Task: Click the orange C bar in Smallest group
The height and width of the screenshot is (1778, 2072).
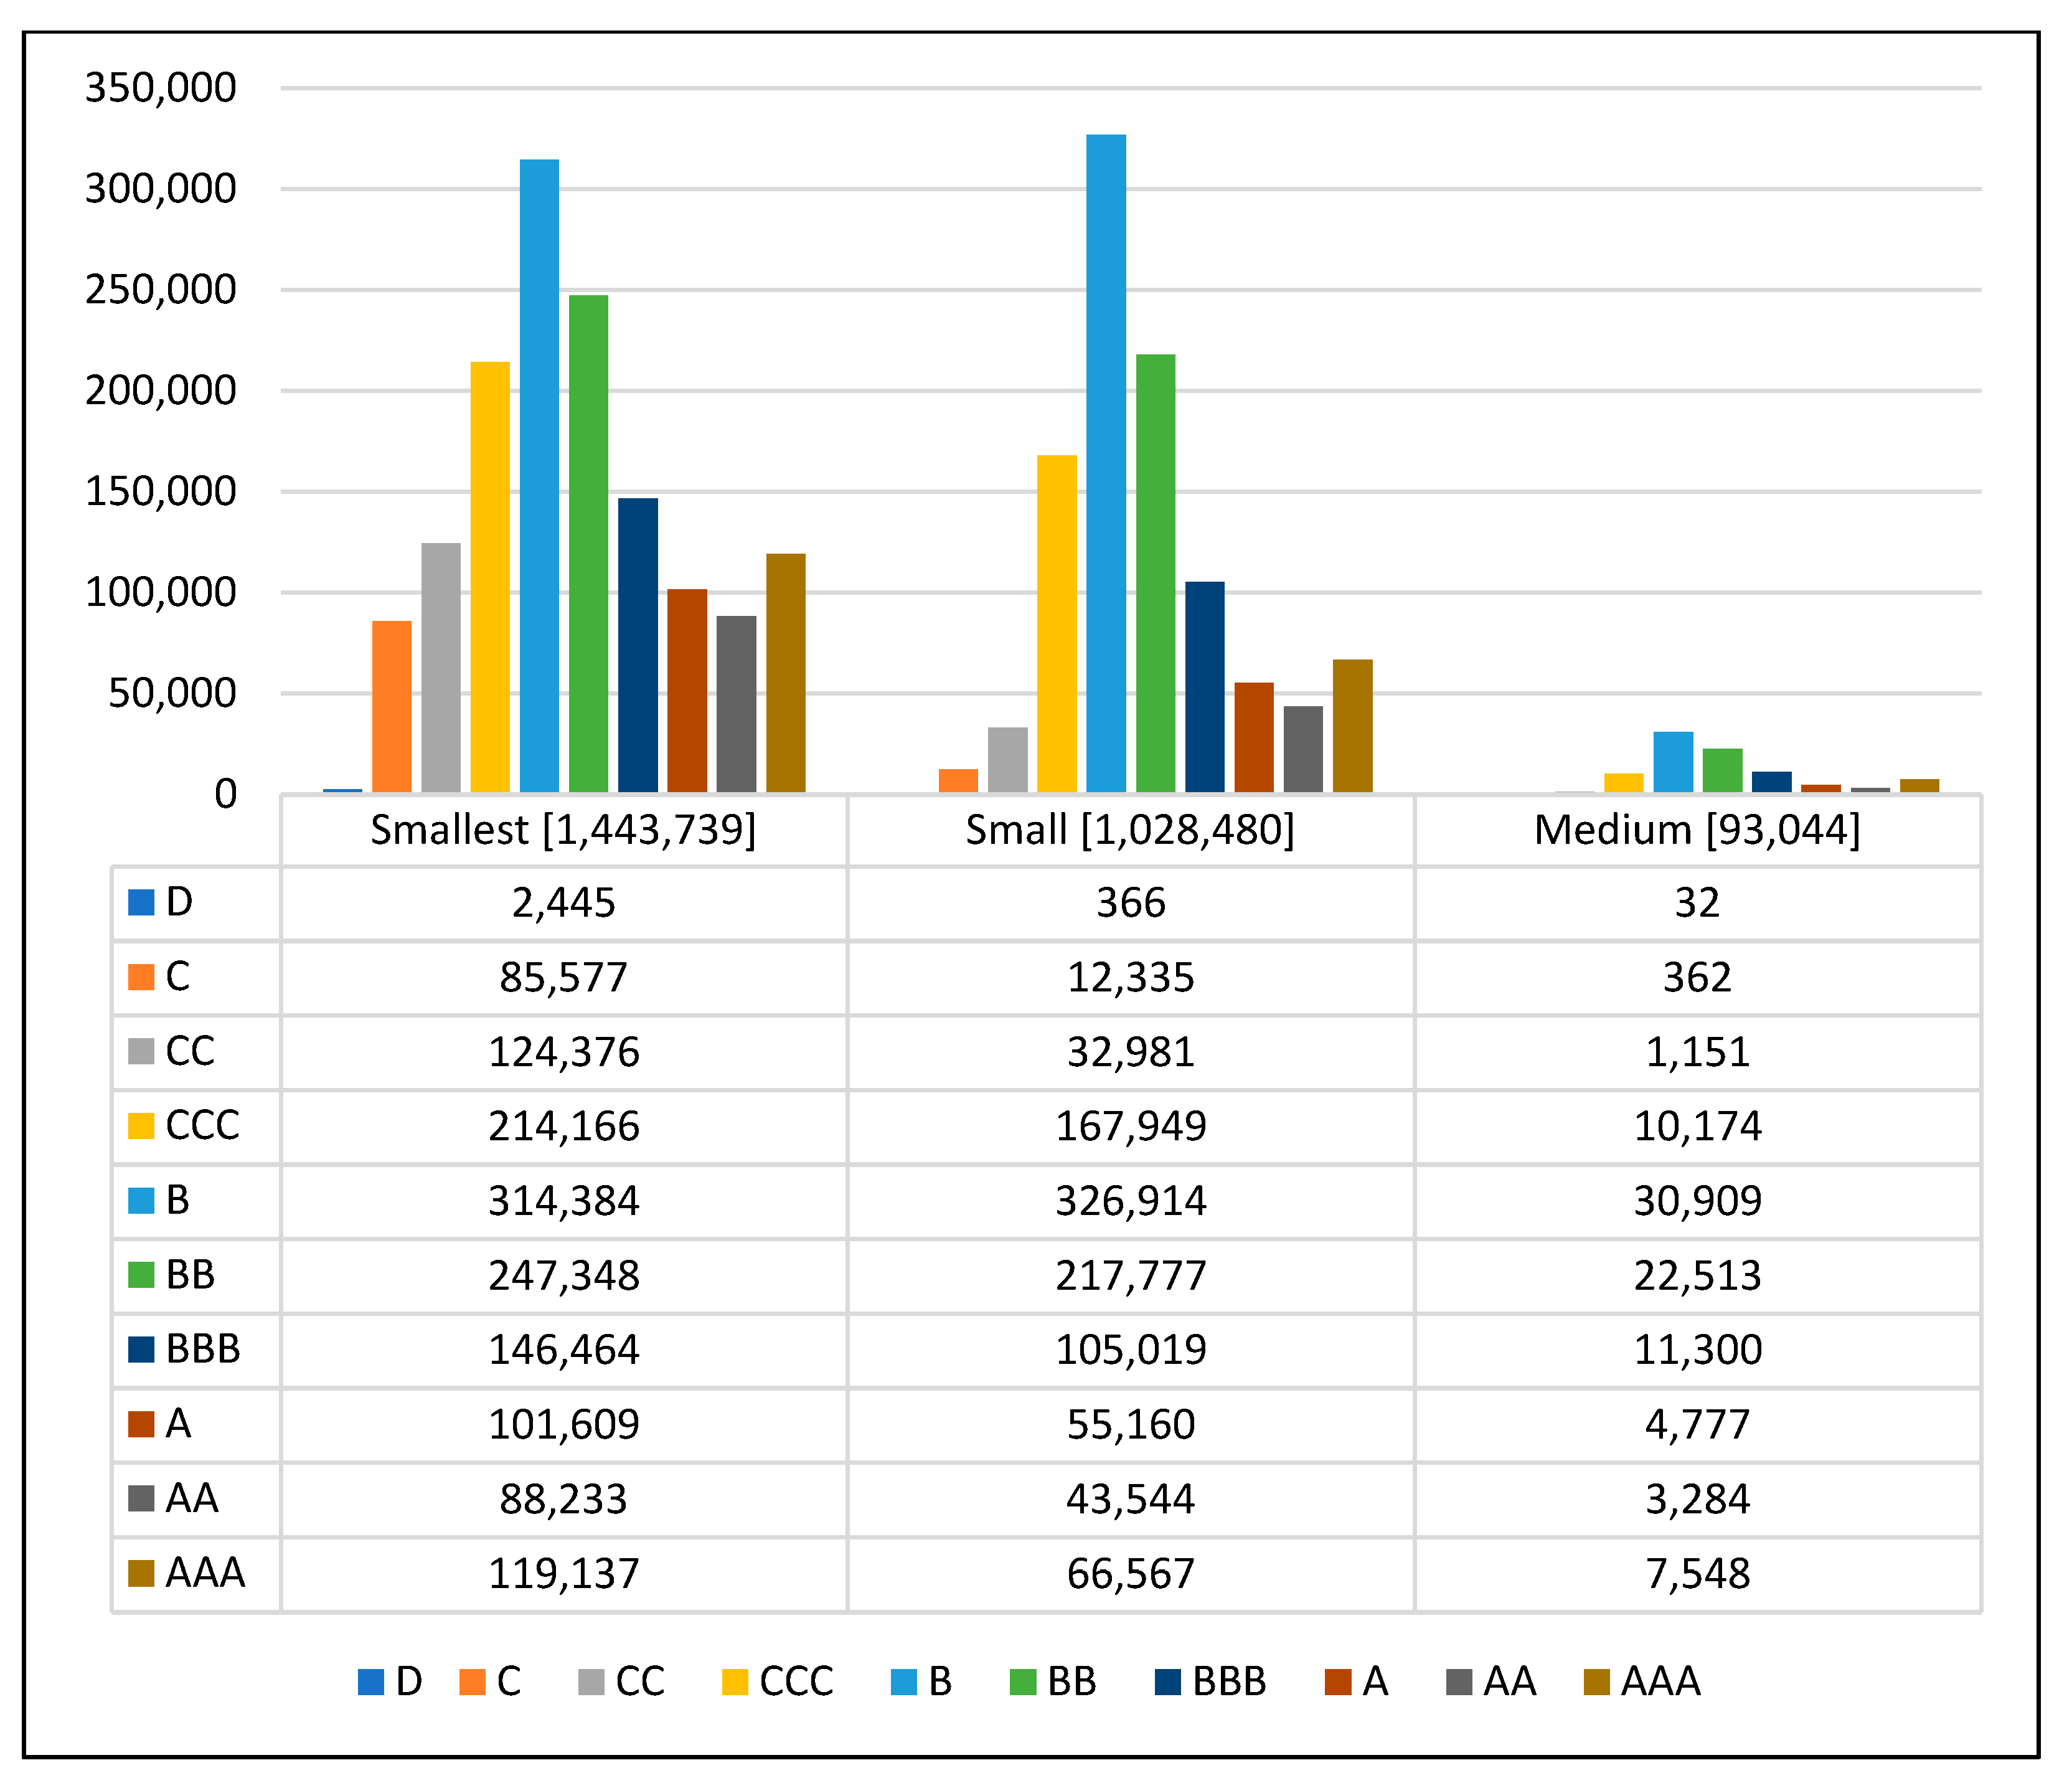Action: click(391, 706)
